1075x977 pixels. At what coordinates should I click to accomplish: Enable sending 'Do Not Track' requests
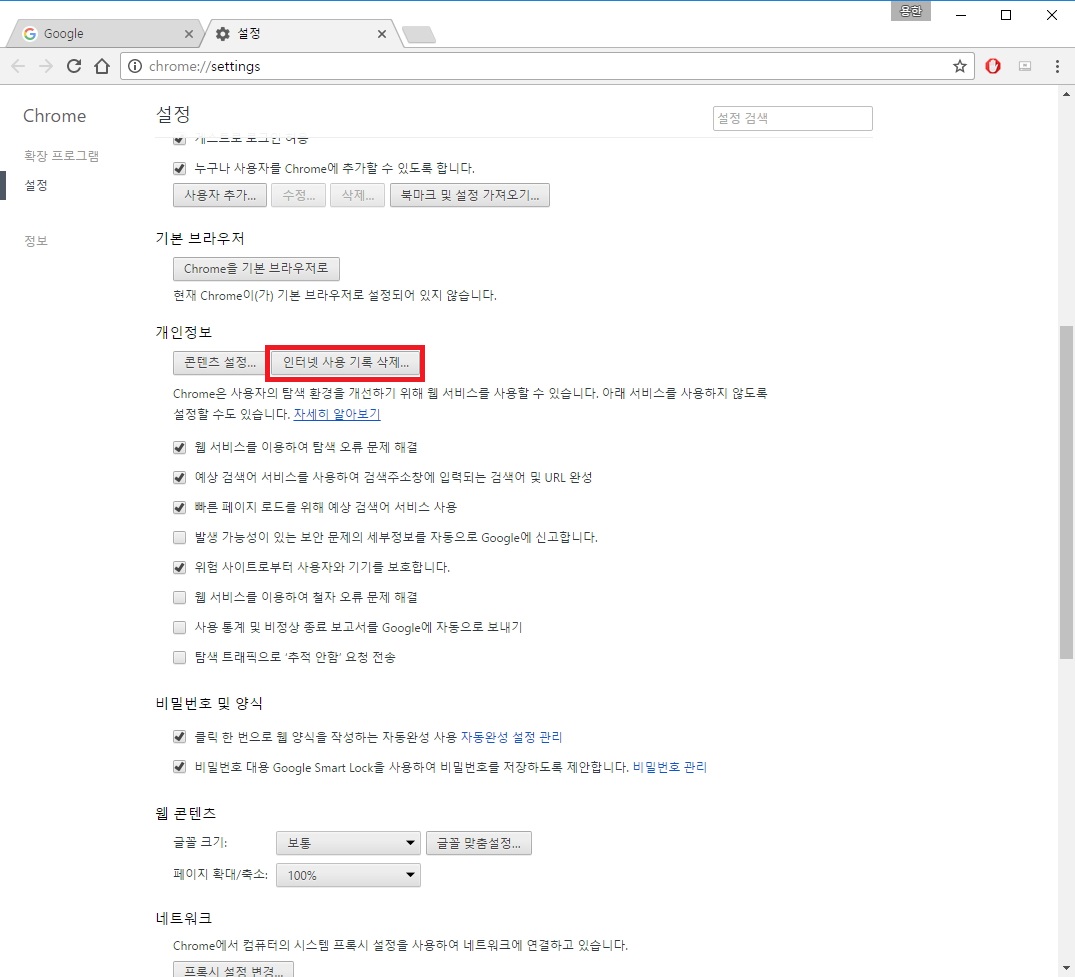click(x=179, y=657)
